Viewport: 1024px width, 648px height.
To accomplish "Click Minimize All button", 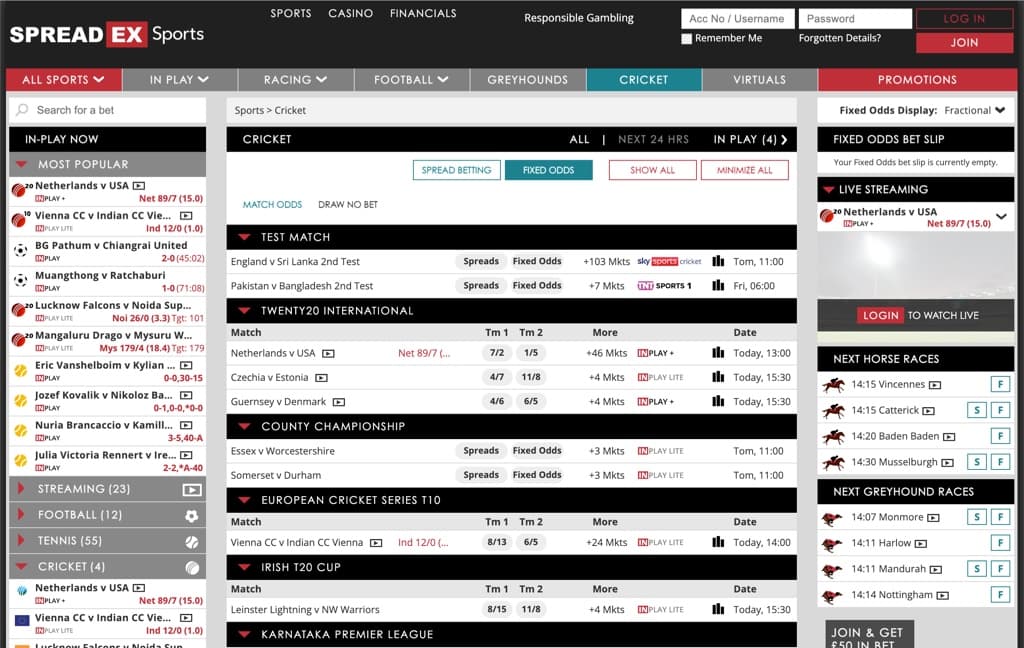I will (x=744, y=170).
